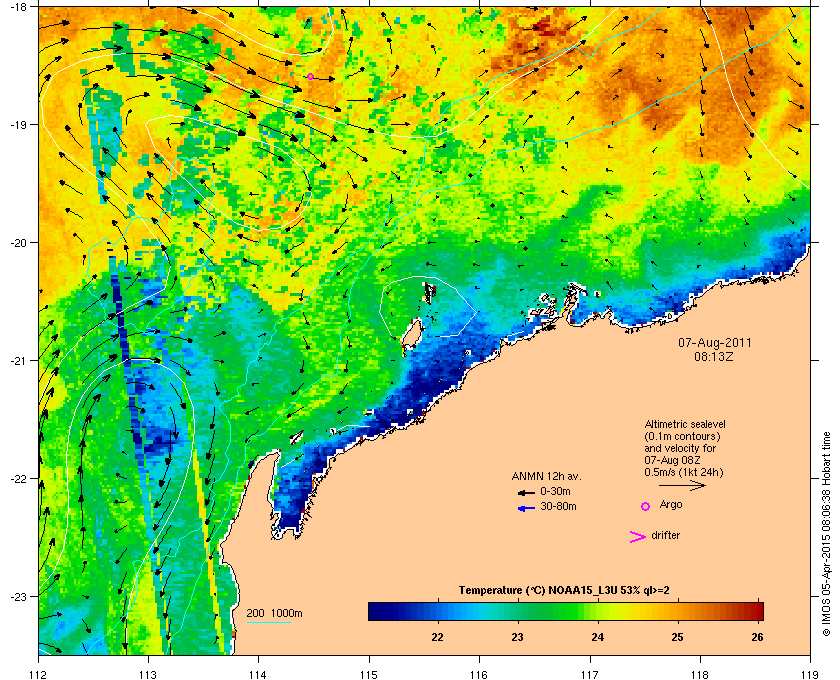This screenshot has height=680, width=840.
Task: Click the '30-80m' depth label
Action: 558,506
